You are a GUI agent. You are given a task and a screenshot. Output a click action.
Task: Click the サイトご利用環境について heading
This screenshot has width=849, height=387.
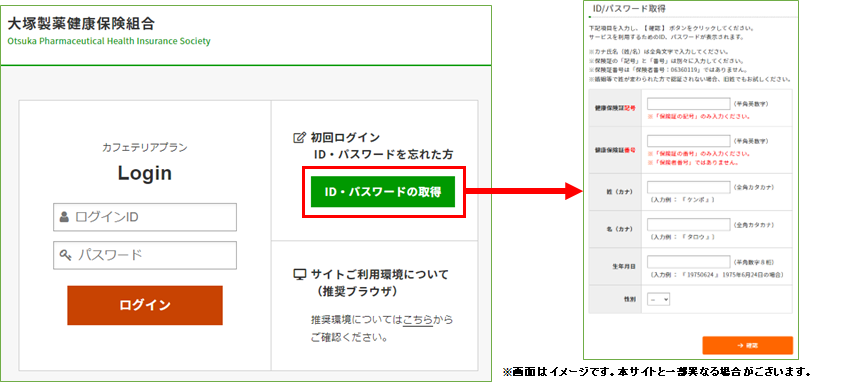coord(380,274)
